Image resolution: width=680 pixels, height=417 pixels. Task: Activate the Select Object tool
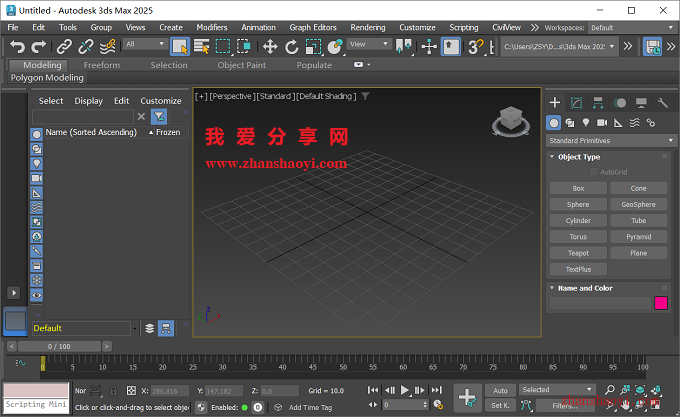pos(180,46)
